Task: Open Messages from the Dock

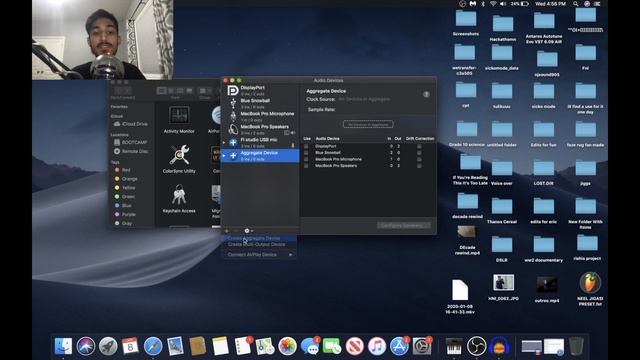Action: click(x=310, y=346)
